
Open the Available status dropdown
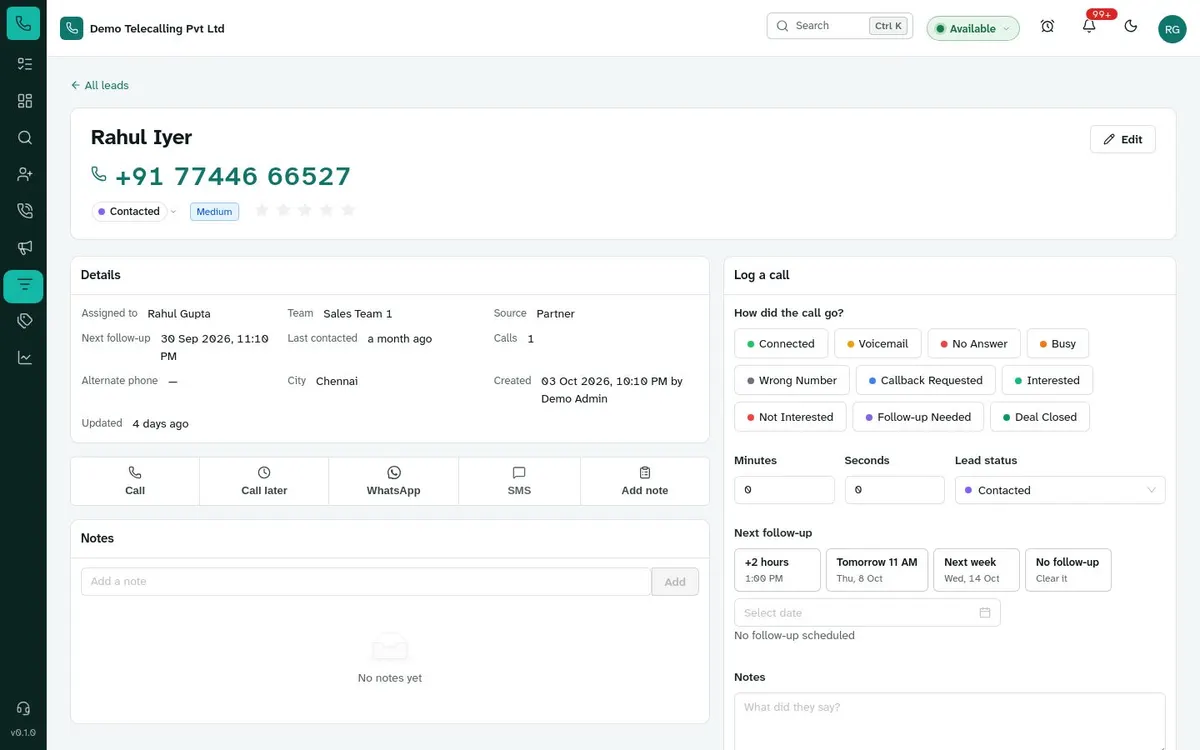pos(973,29)
